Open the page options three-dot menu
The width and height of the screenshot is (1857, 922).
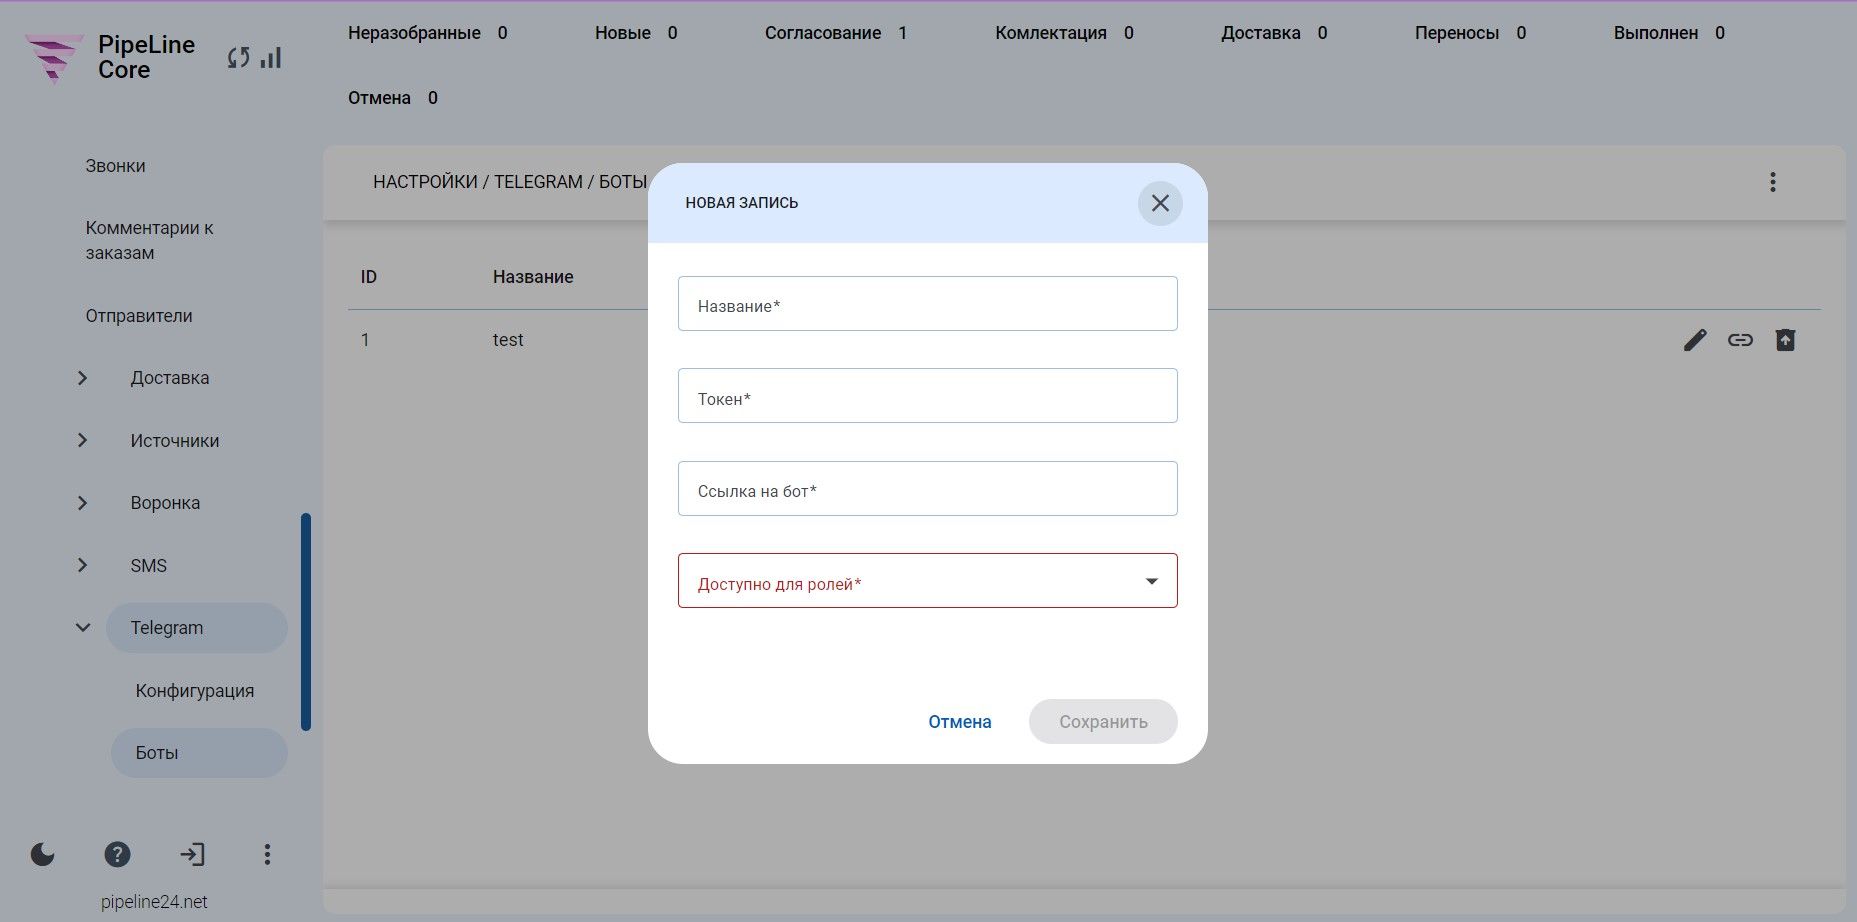tap(1773, 182)
